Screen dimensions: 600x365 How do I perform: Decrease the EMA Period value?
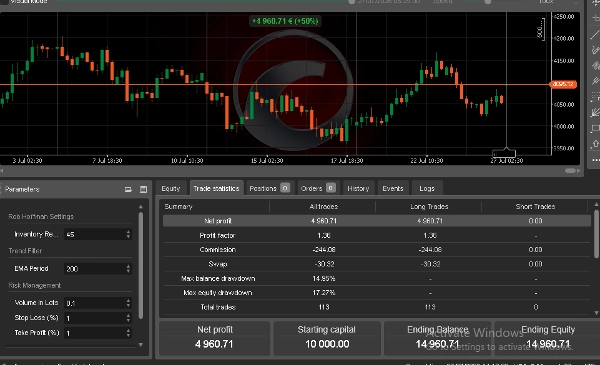click(x=128, y=271)
